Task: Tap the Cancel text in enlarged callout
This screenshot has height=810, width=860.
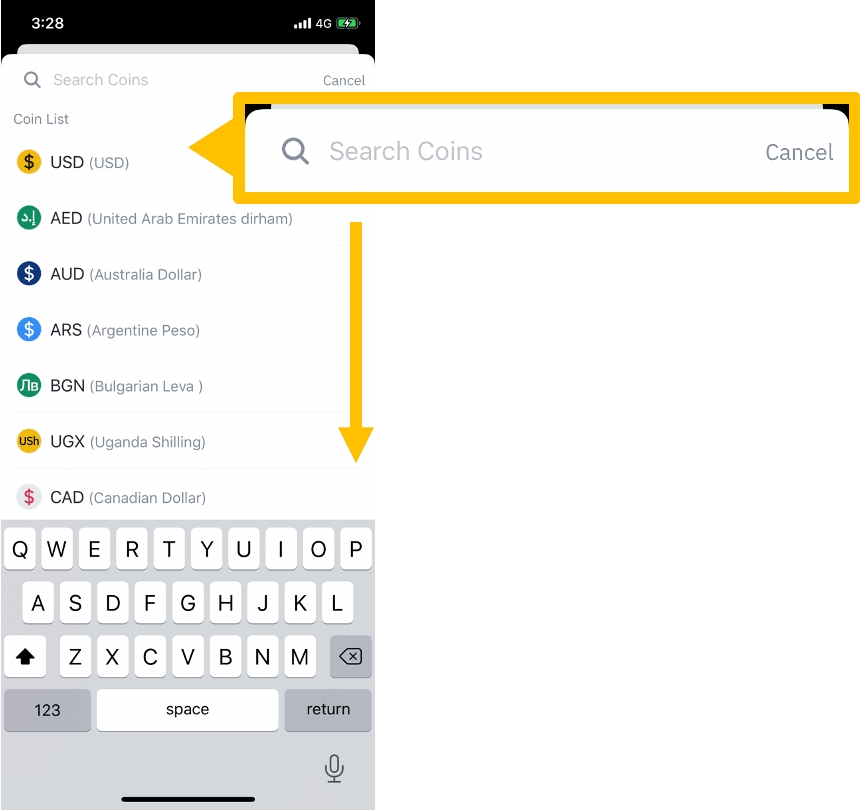Action: (x=799, y=152)
